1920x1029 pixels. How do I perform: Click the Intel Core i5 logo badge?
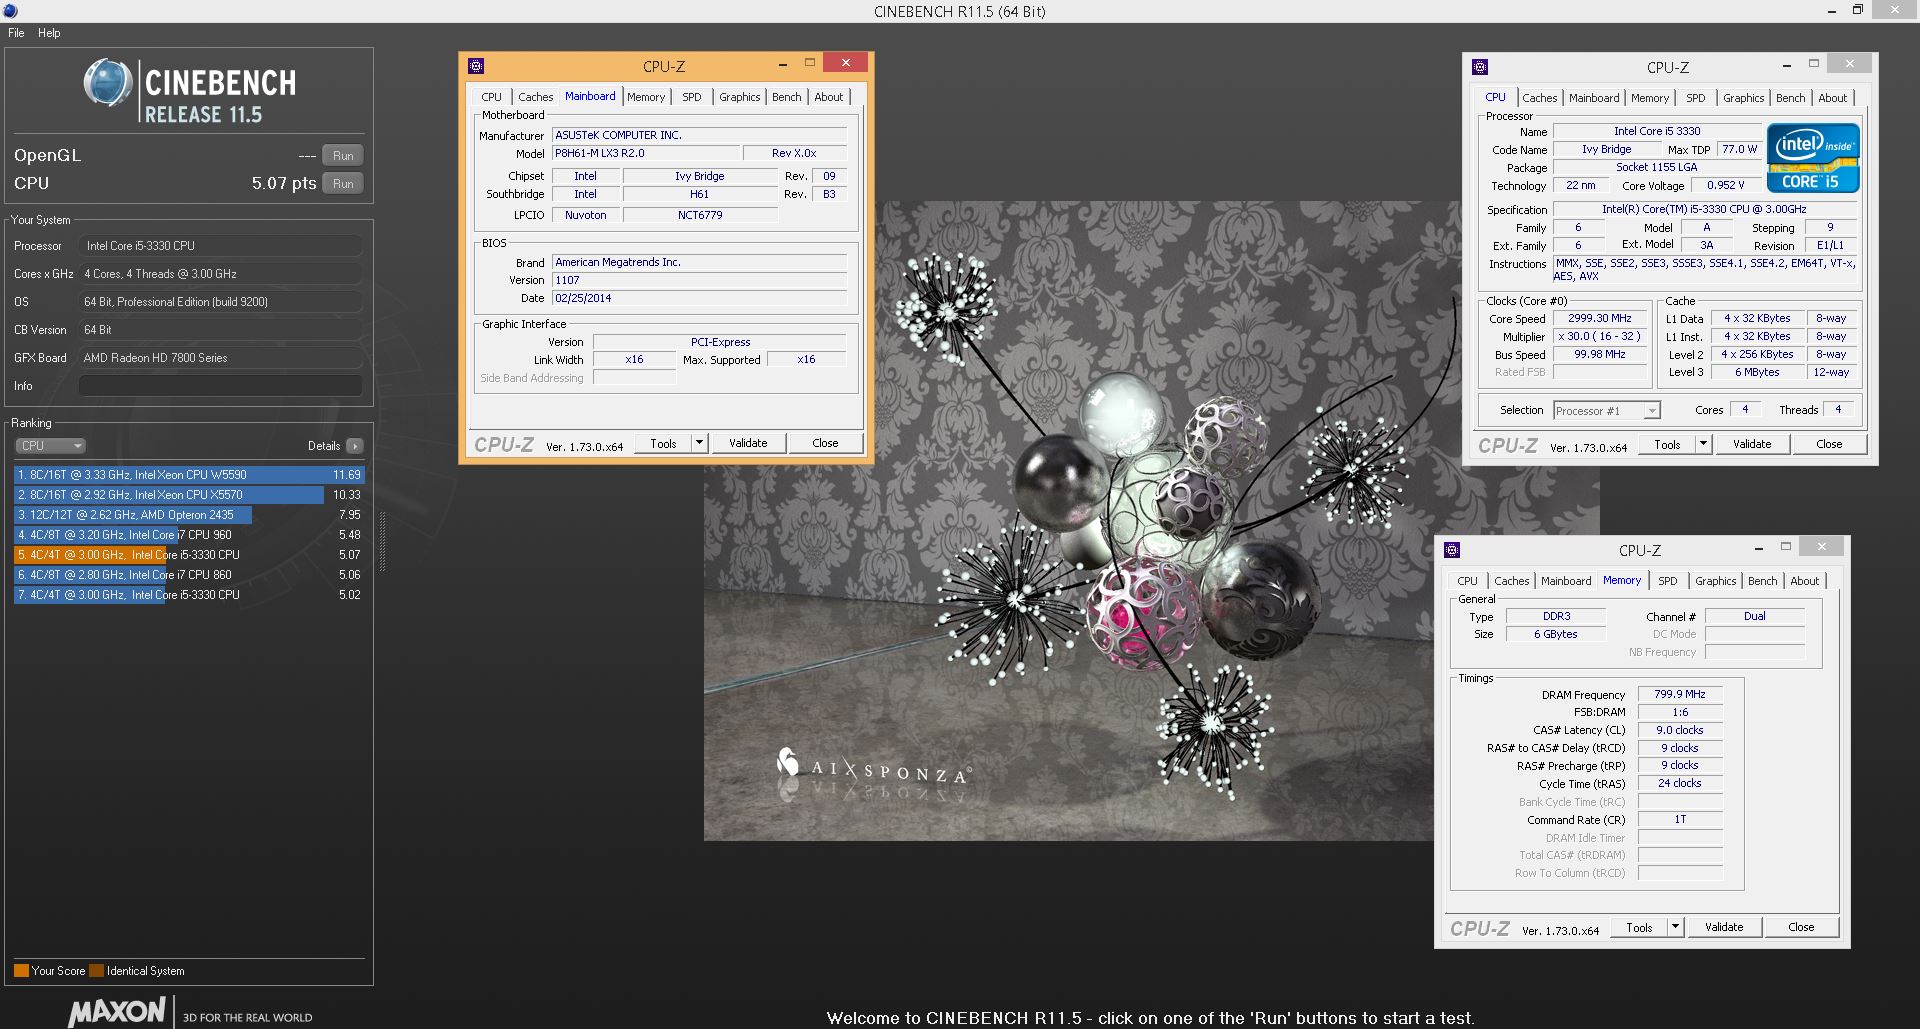point(1813,157)
